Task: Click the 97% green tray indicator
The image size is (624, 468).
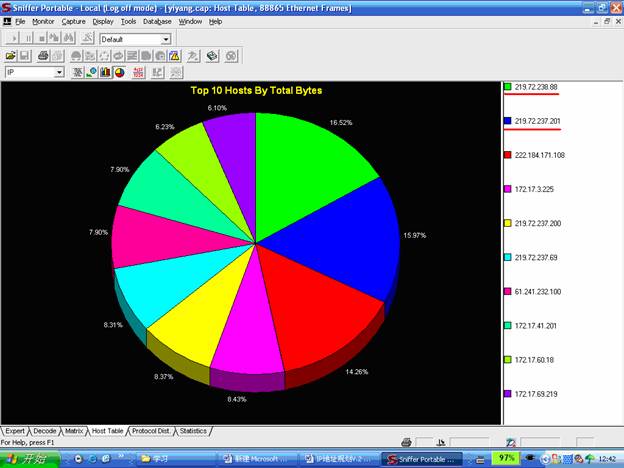Action: pyautogui.click(x=506, y=458)
